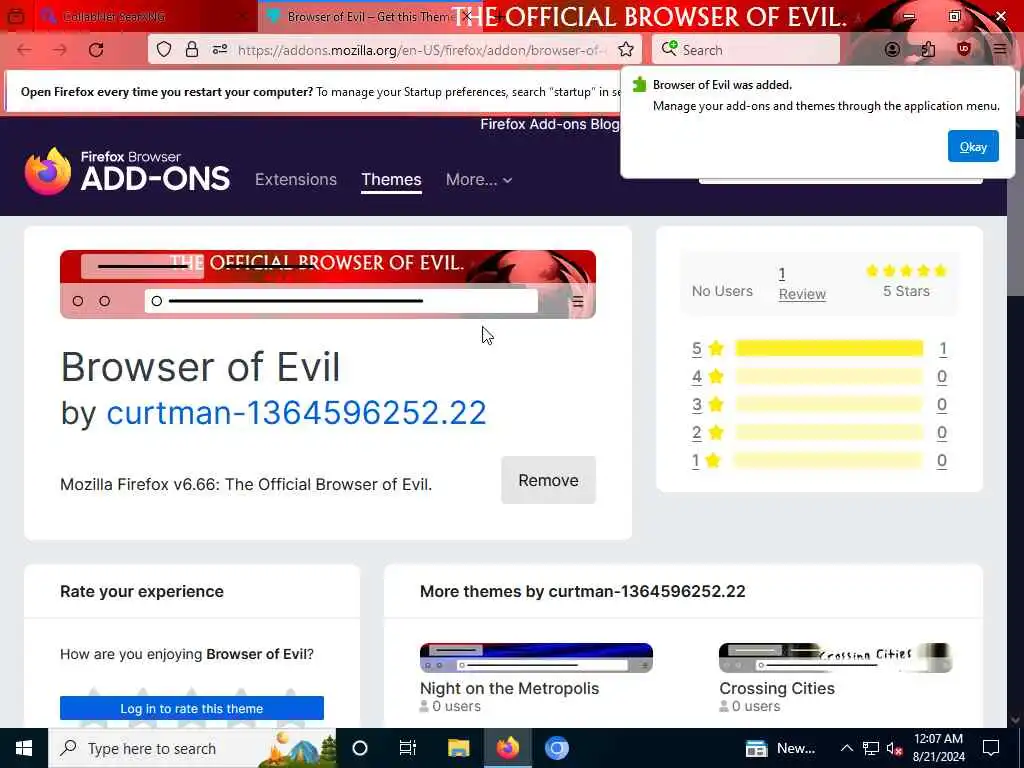Close the Browser of Evil tab

[468, 16]
